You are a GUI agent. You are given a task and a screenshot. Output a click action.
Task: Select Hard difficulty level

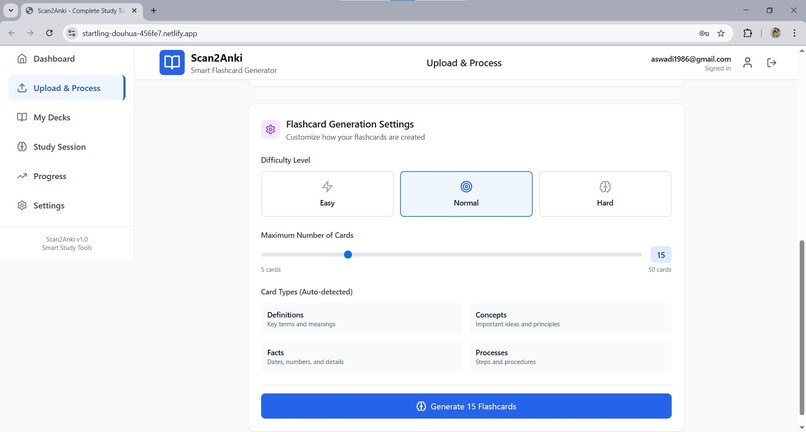click(x=605, y=194)
